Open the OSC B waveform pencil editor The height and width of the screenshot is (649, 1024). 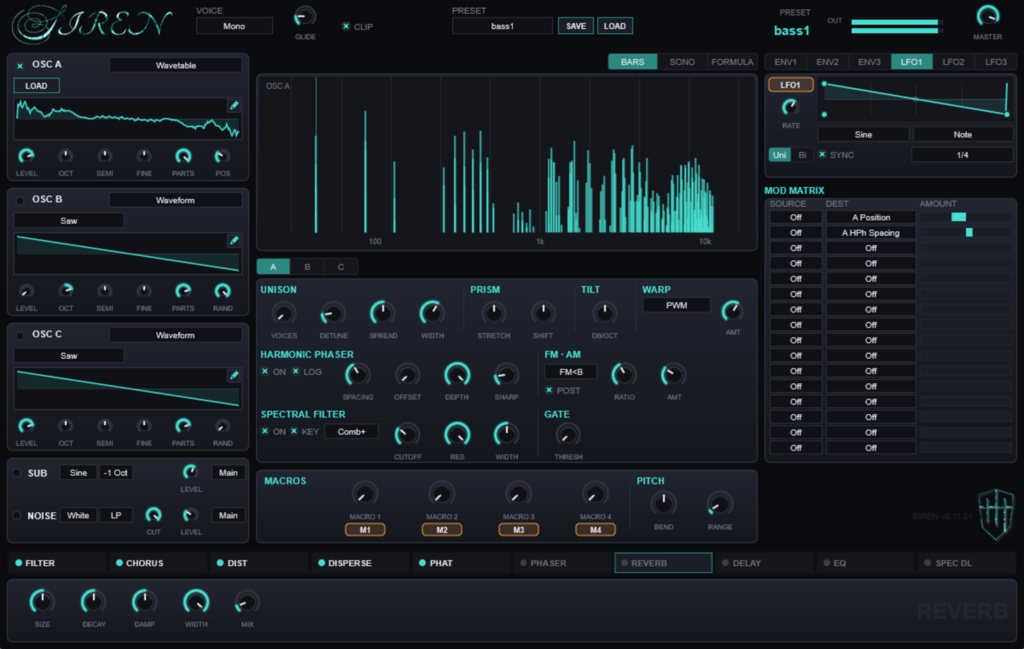(x=234, y=240)
